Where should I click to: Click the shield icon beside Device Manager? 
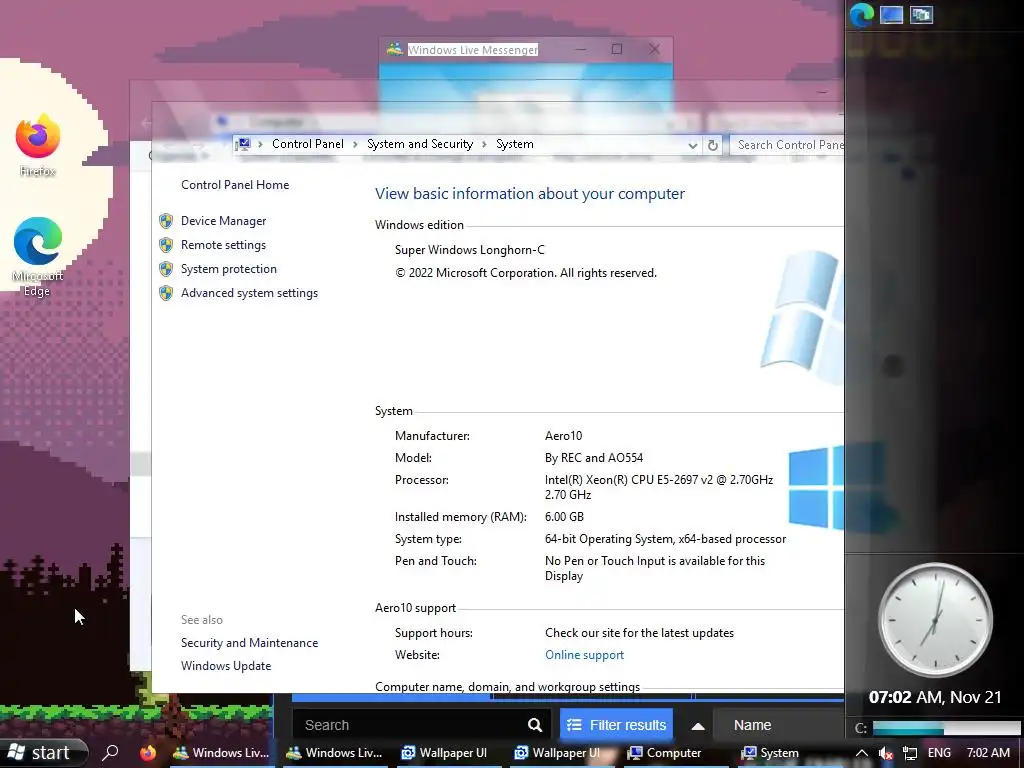[x=166, y=221]
